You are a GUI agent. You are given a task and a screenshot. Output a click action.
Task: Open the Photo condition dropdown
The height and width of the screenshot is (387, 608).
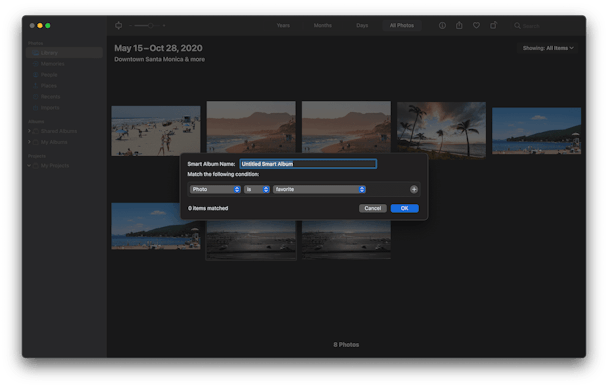(215, 189)
